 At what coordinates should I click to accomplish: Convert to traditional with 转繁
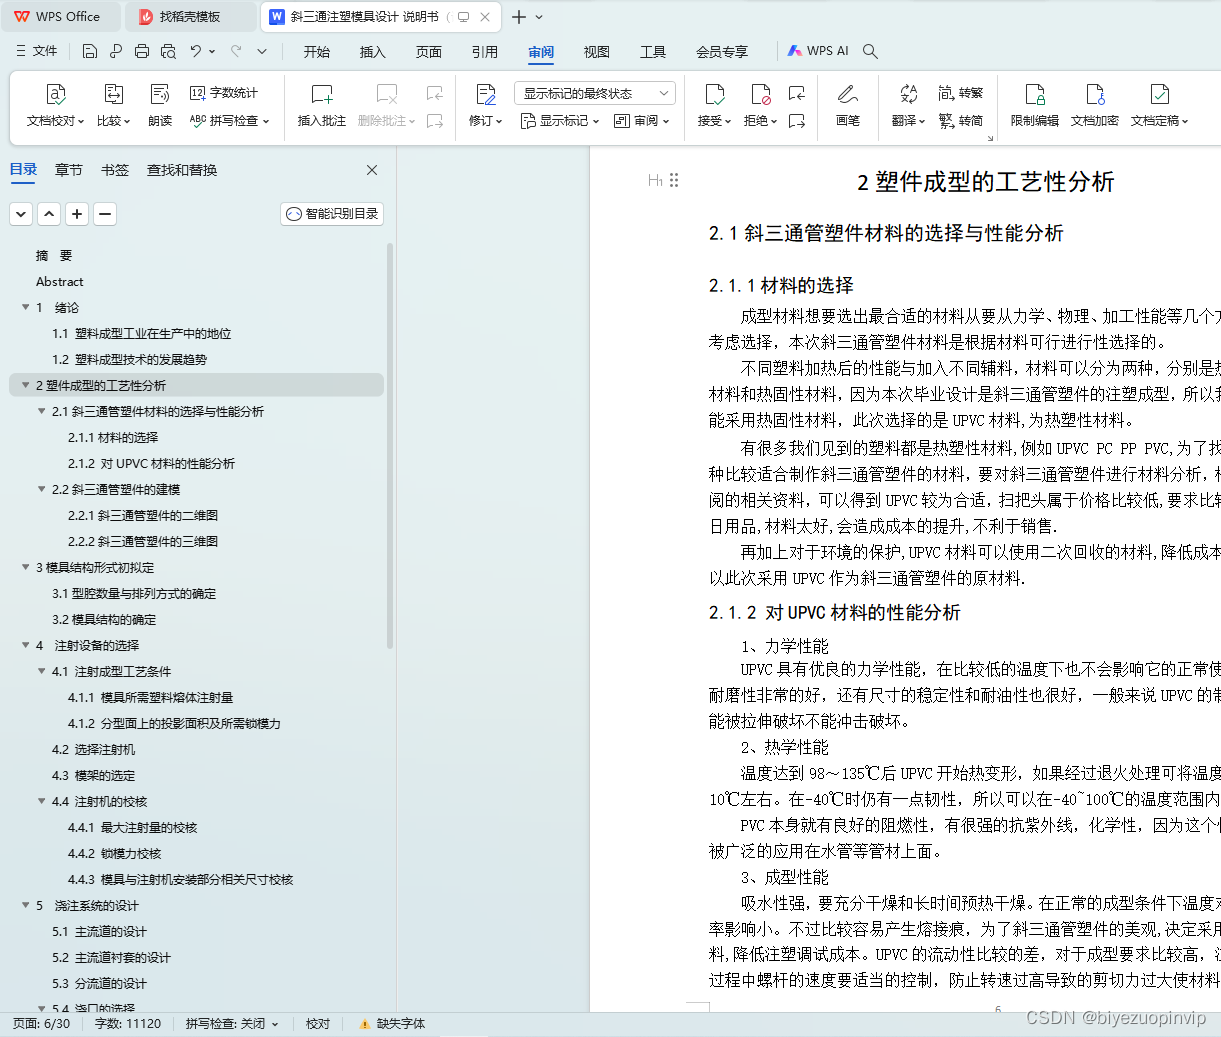point(961,93)
